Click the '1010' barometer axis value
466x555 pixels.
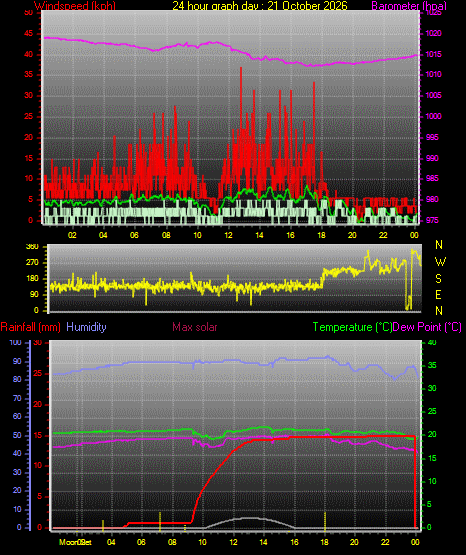(x=432, y=74)
